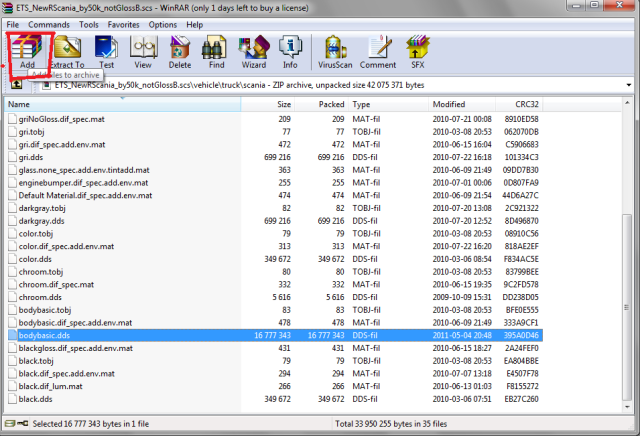Click file icon next to color.tobj

tap(12, 234)
